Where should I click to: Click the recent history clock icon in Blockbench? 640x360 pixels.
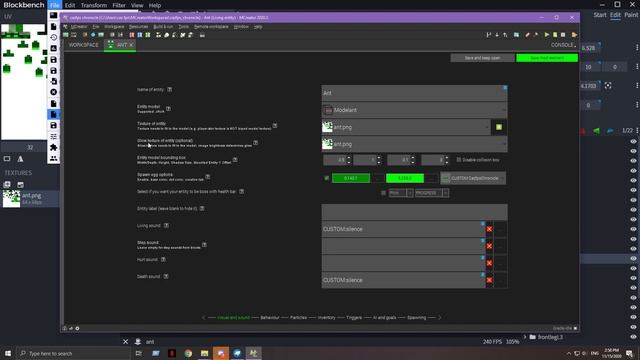click(53, 38)
